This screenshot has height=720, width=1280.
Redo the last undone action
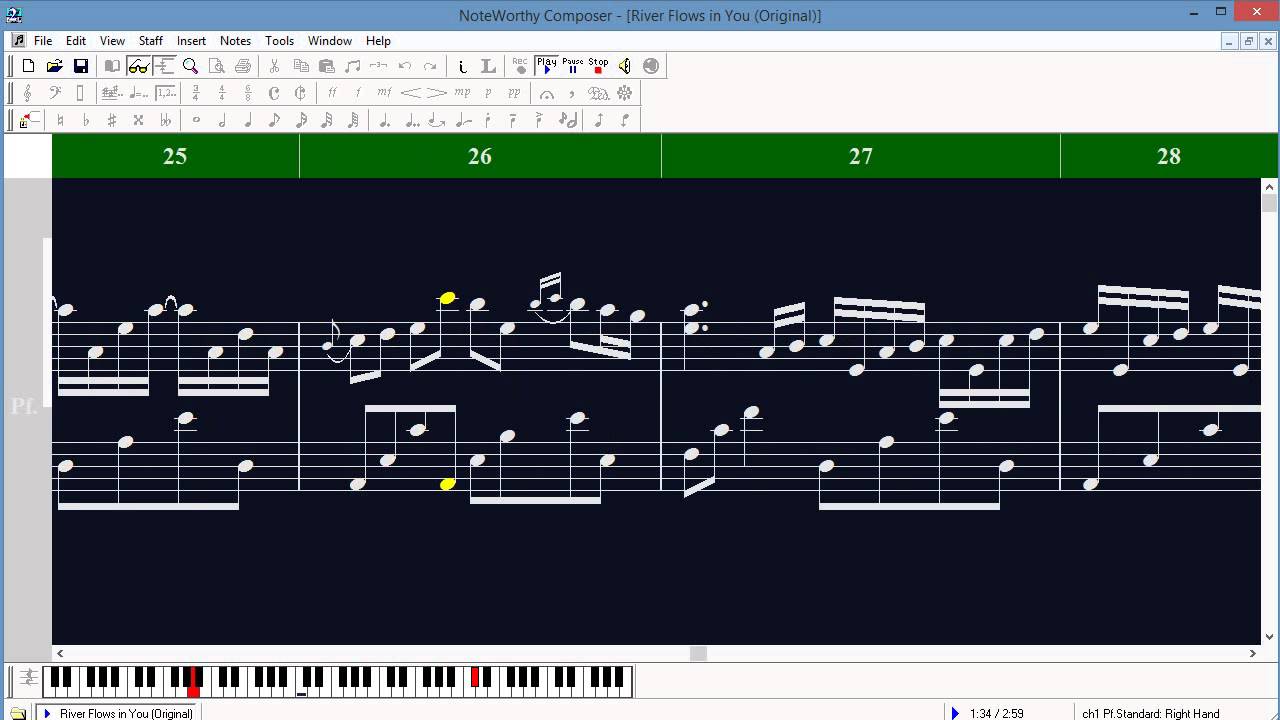[x=430, y=66]
